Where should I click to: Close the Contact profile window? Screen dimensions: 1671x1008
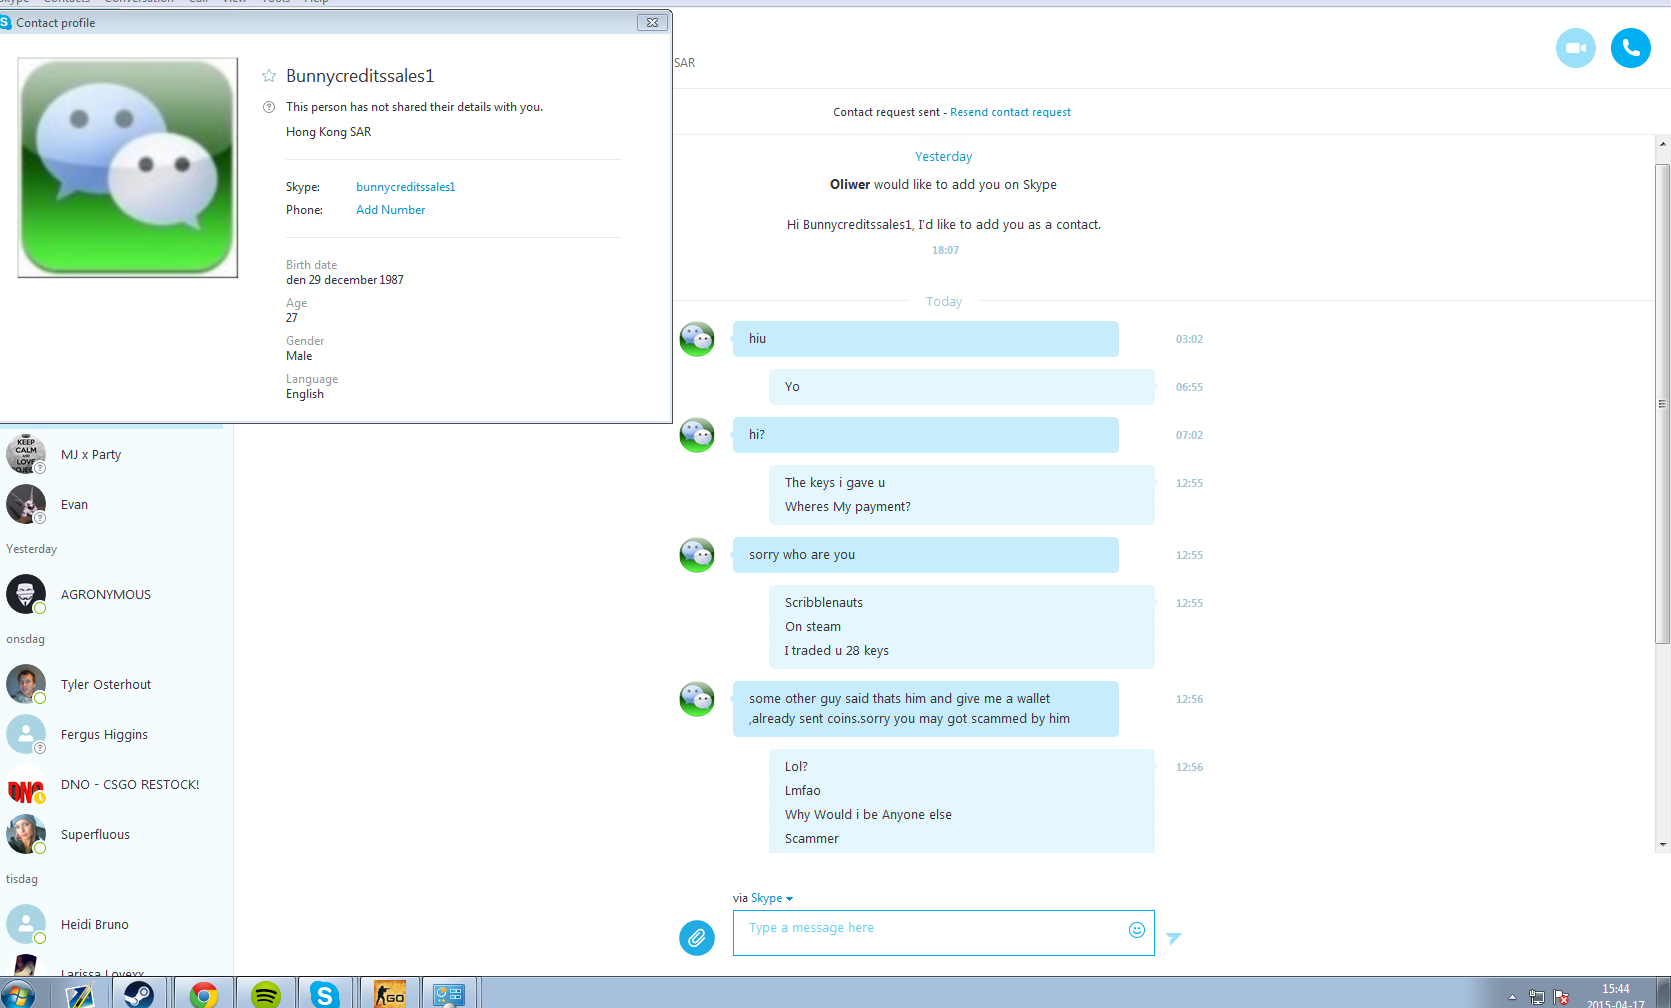[x=652, y=22]
